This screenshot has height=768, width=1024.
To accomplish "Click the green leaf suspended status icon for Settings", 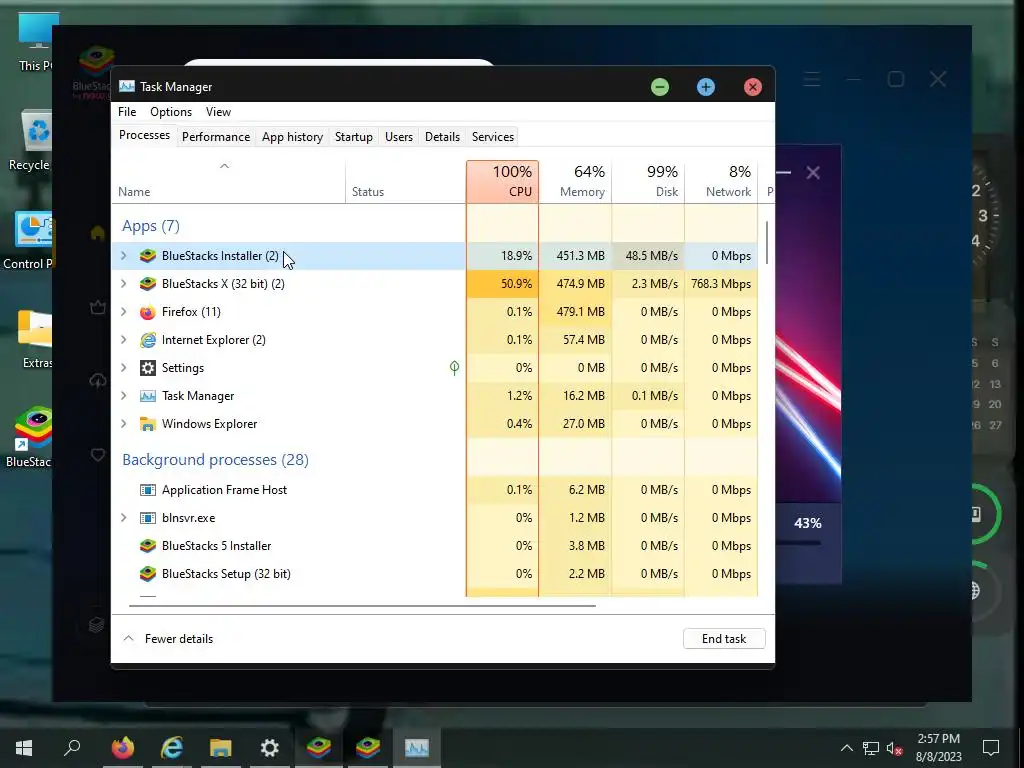I will tap(455, 368).
